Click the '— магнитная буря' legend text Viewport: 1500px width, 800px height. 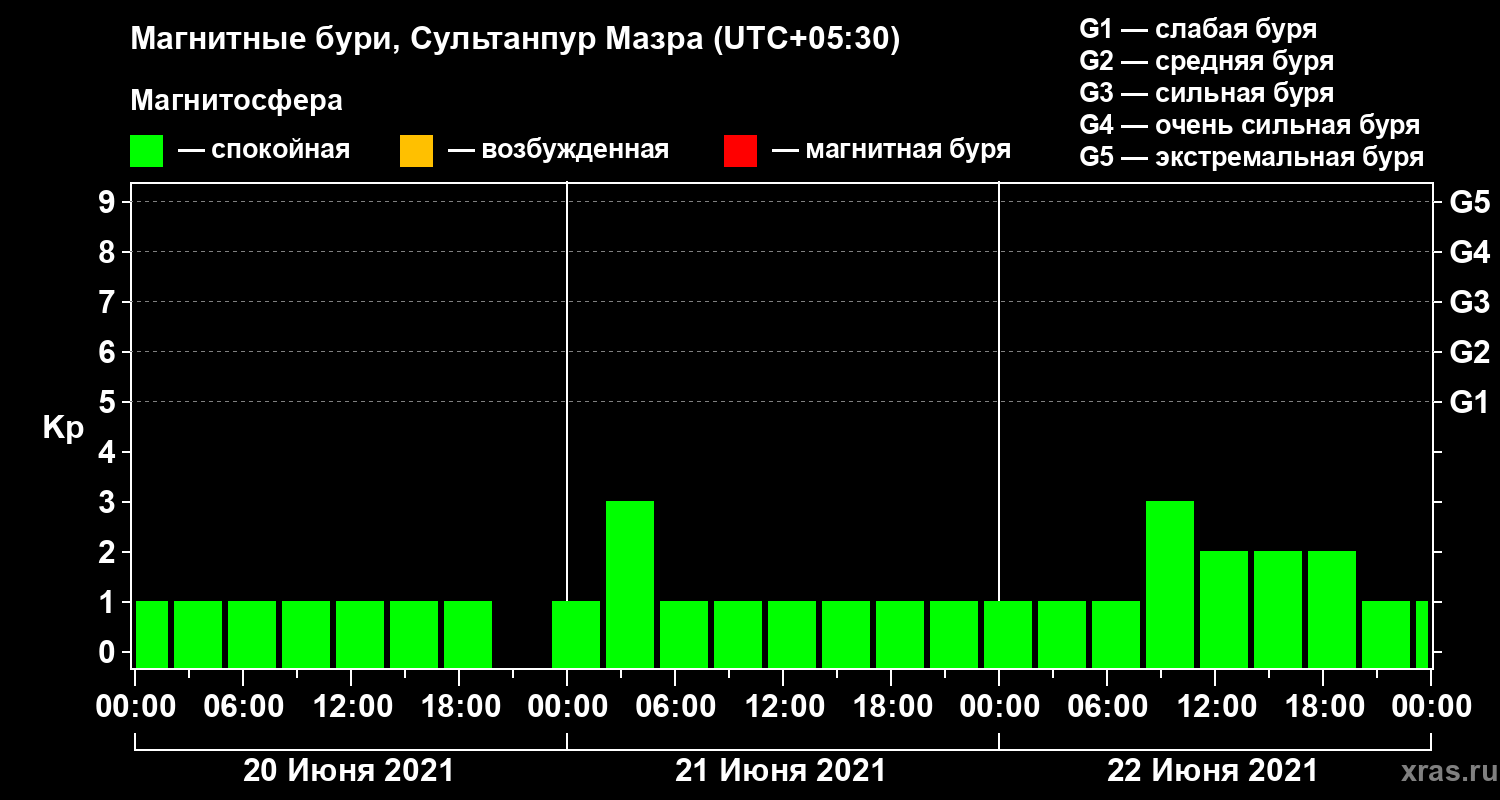point(892,150)
